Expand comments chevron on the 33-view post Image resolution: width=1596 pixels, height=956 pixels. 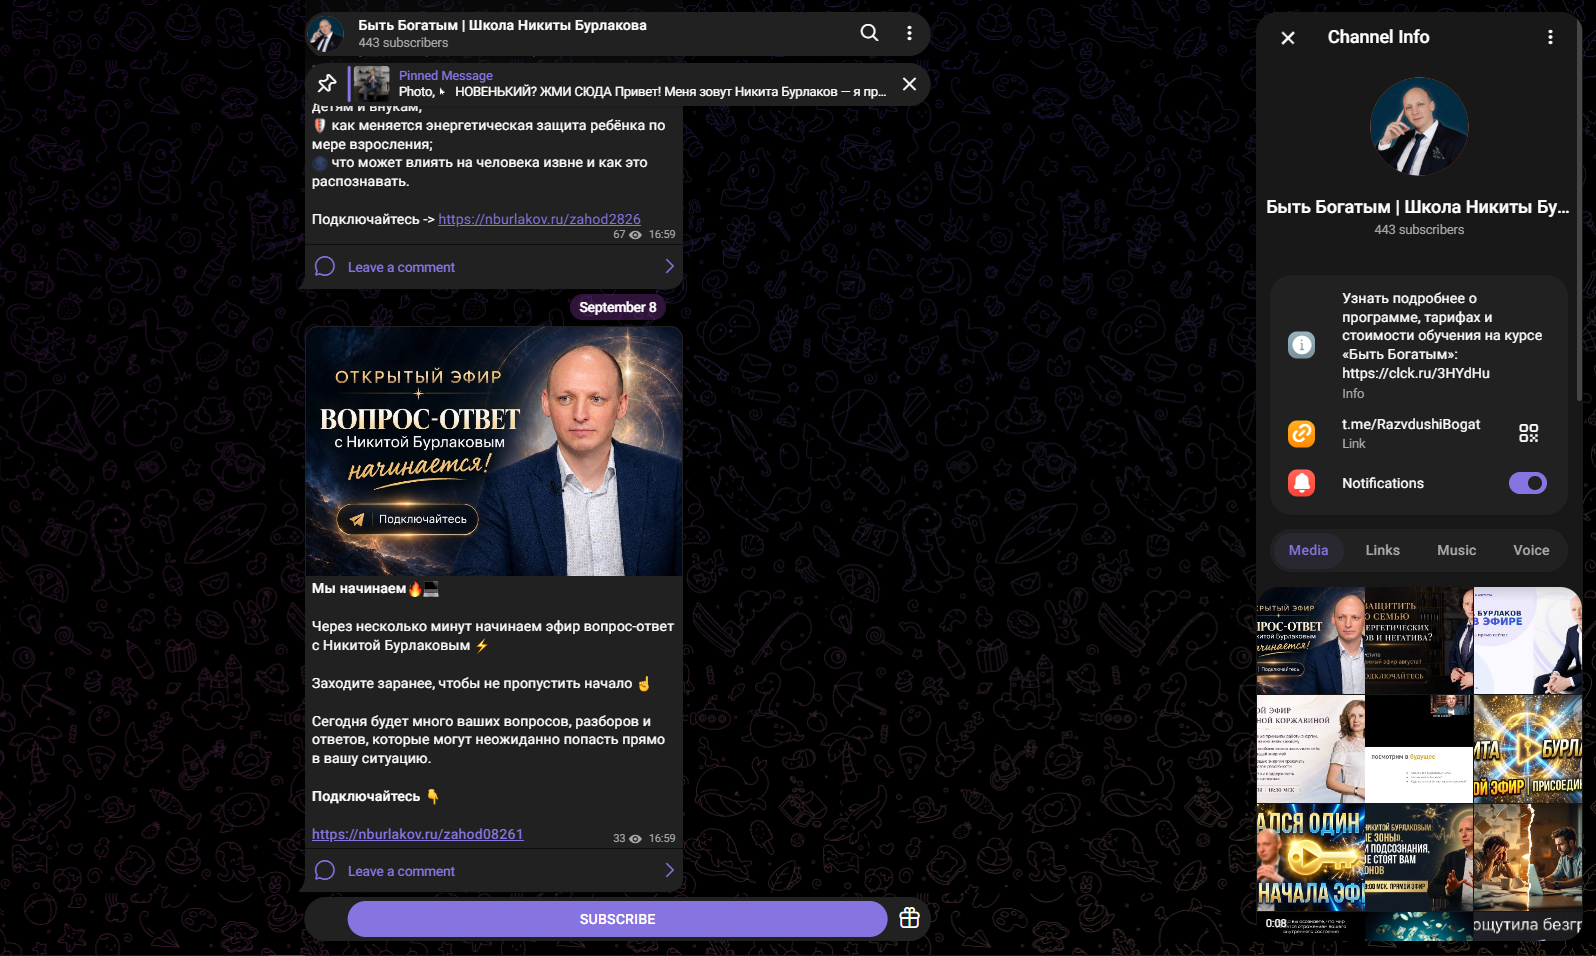(x=669, y=871)
